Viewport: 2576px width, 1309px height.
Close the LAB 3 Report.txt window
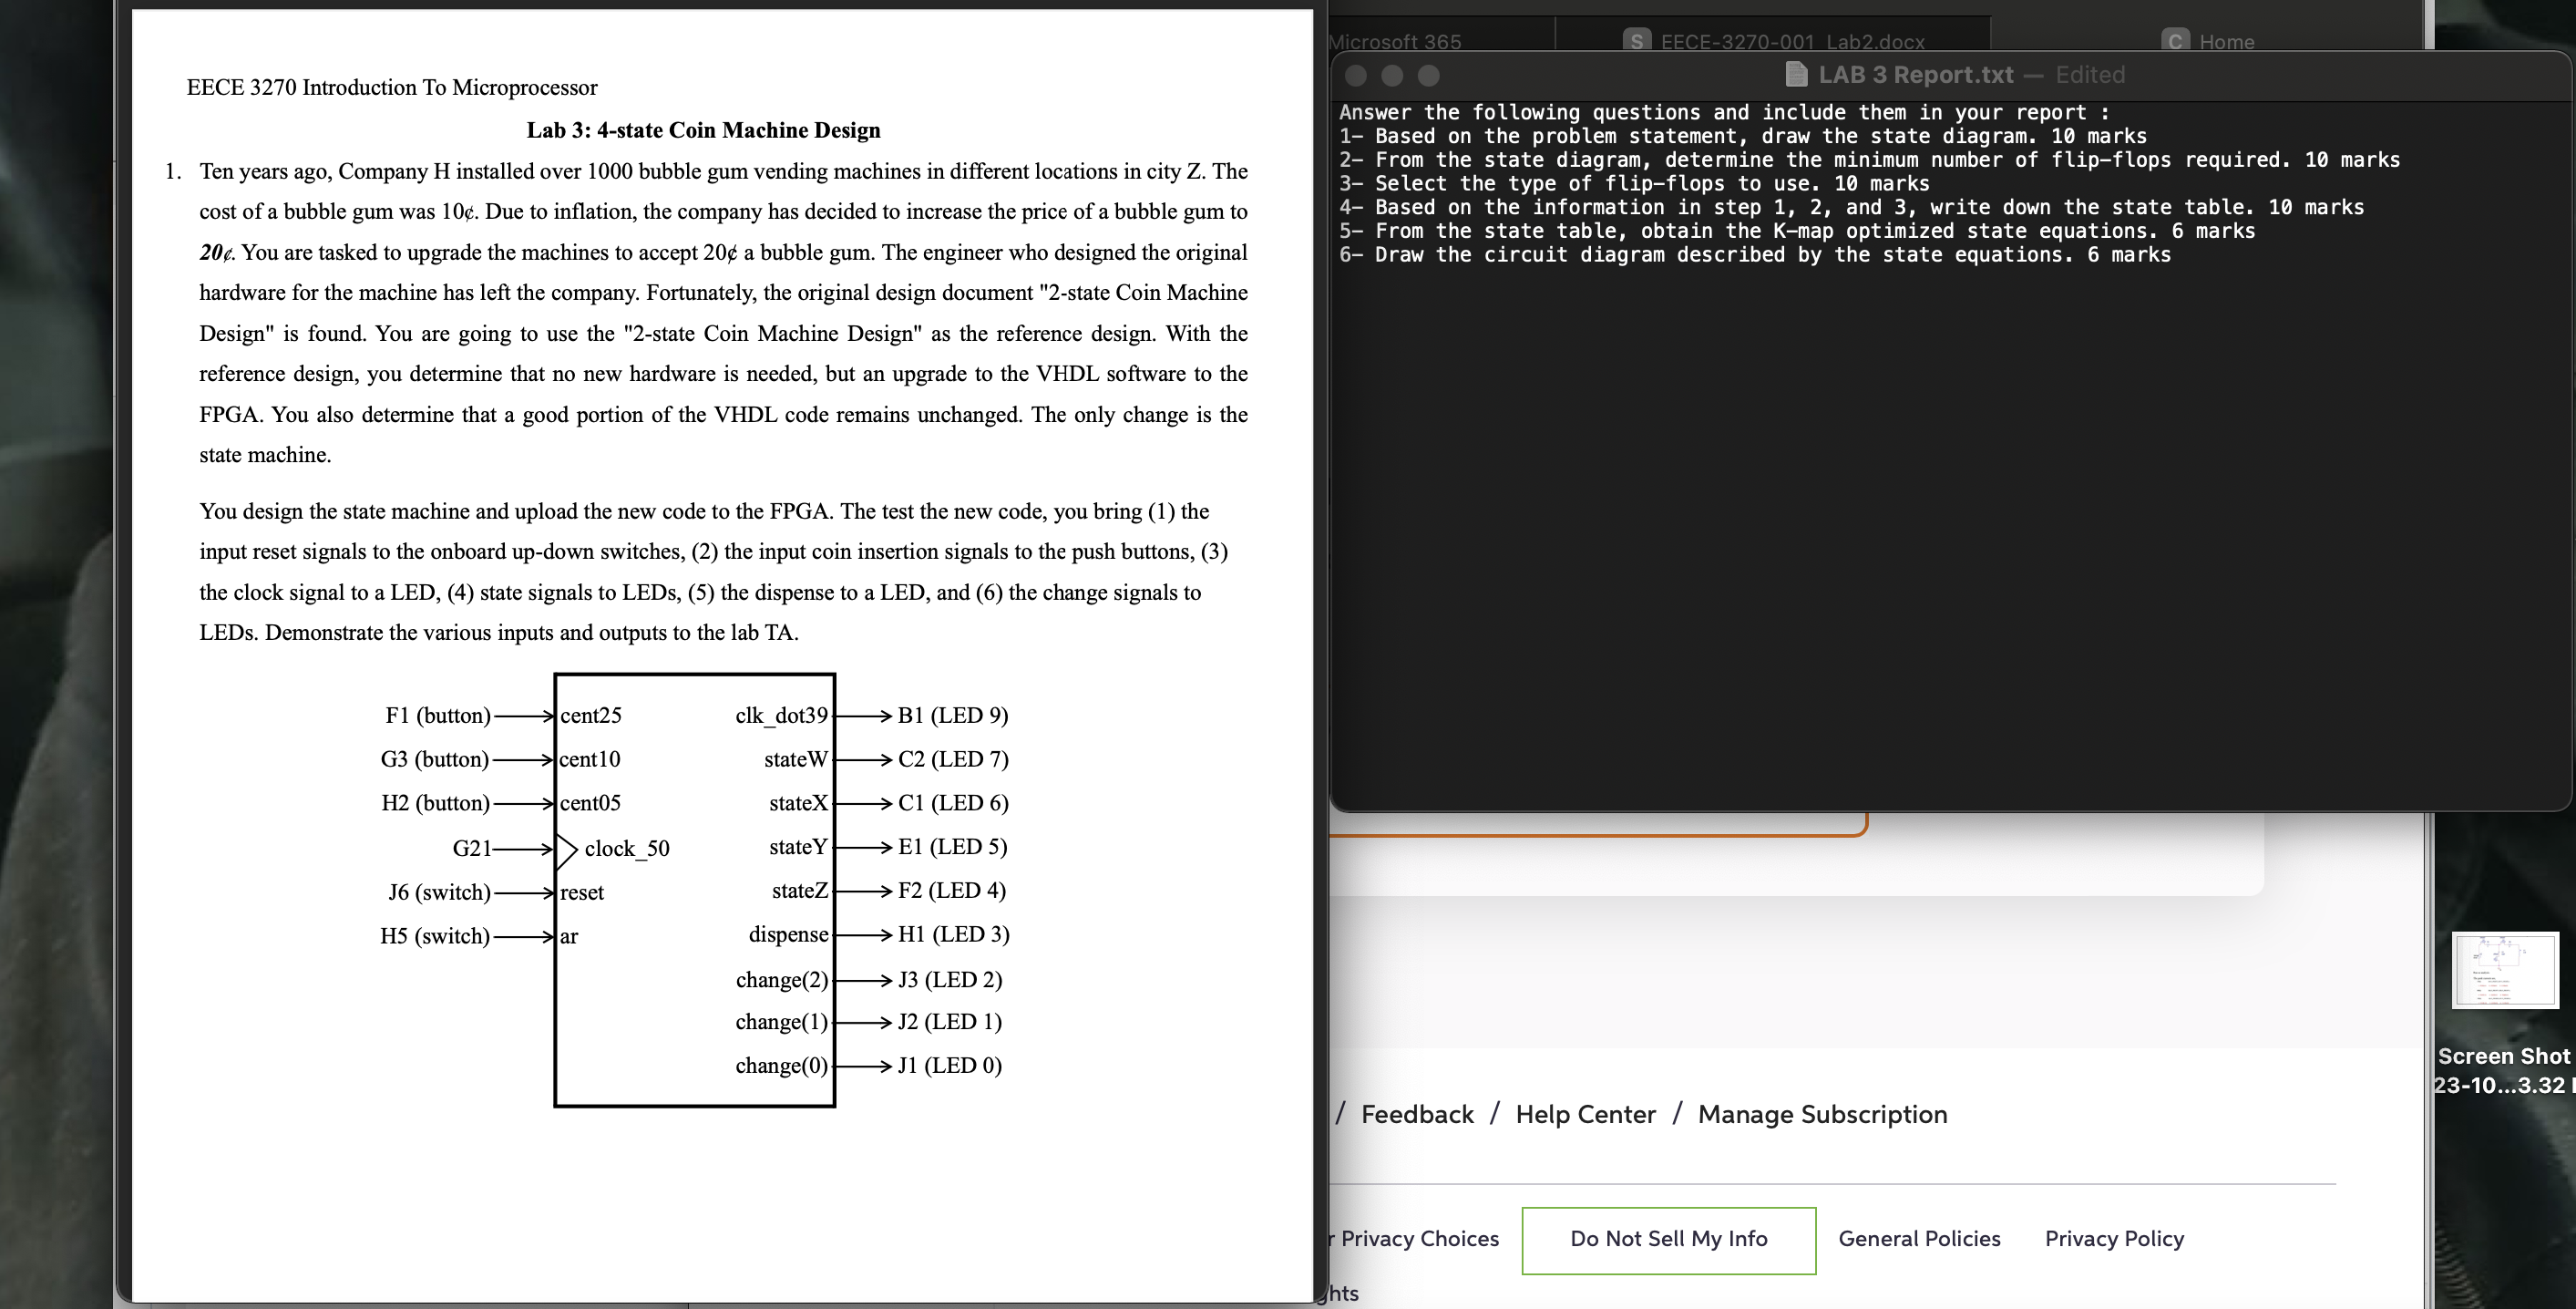coord(1356,75)
